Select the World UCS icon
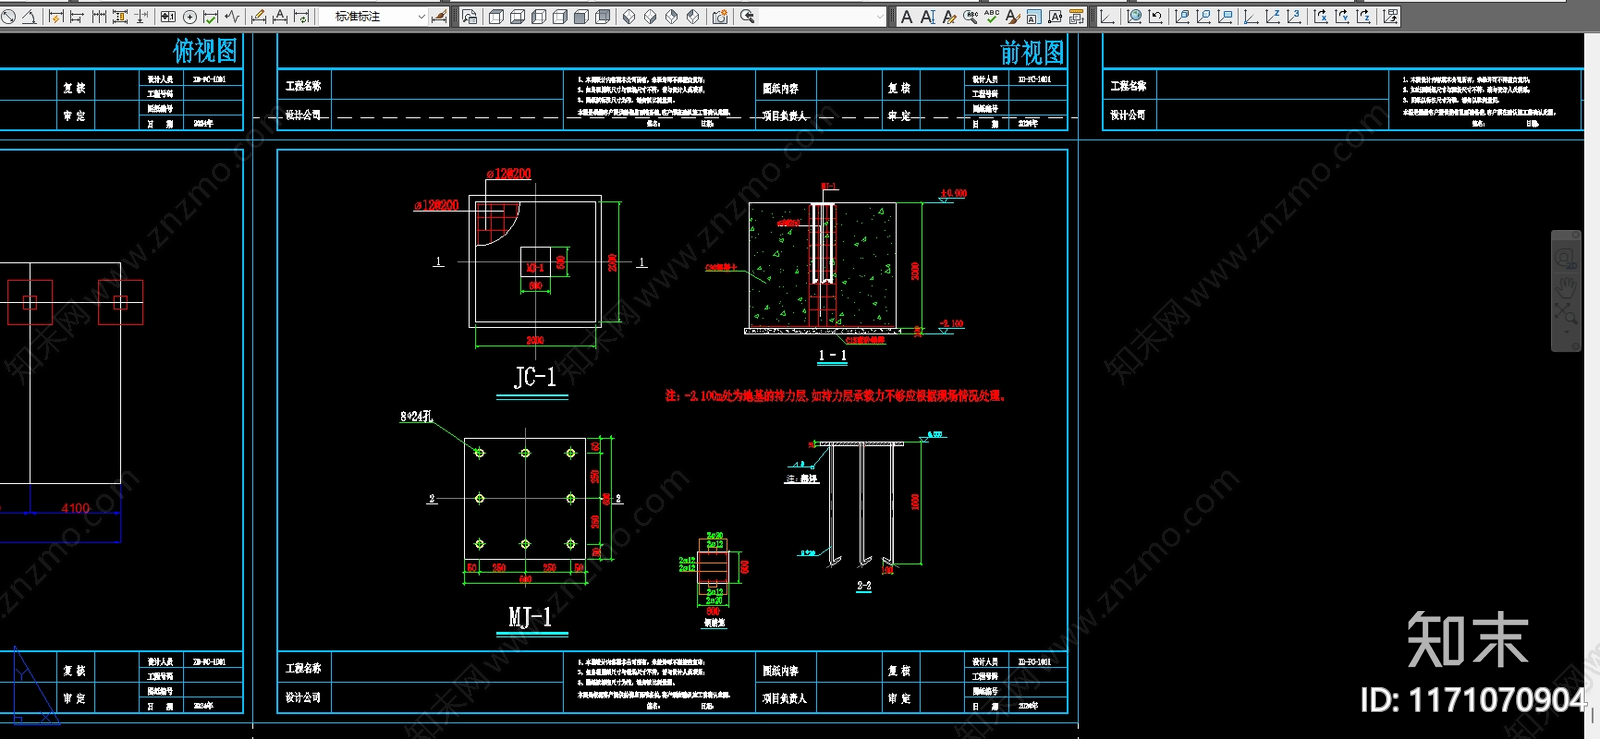This screenshot has height=739, width=1600. pyautogui.click(x=1134, y=17)
